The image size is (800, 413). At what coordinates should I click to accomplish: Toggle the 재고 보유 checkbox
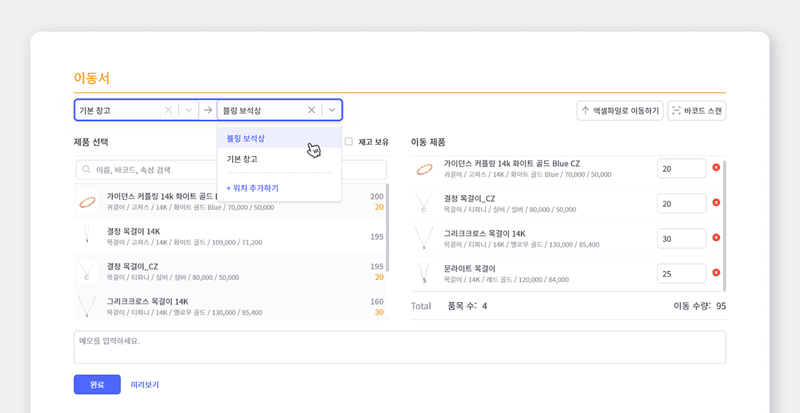pyautogui.click(x=349, y=142)
